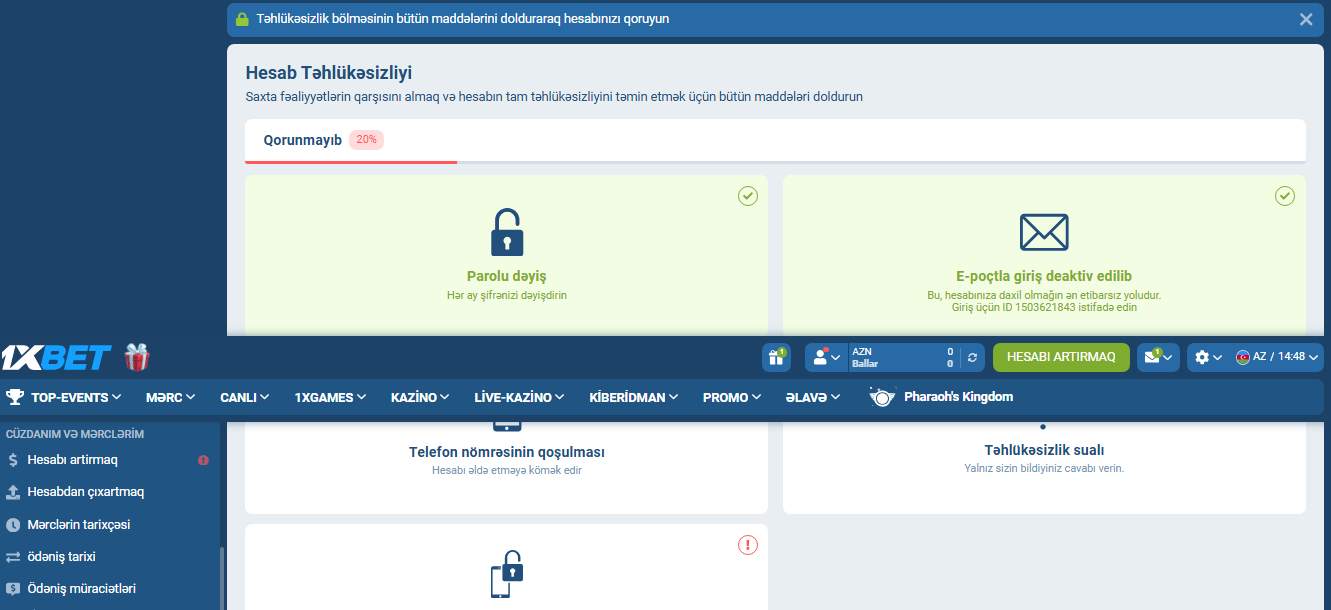The height and width of the screenshot is (610, 1331).
Task: Expand the user account dropdown
Action: click(826, 357)
